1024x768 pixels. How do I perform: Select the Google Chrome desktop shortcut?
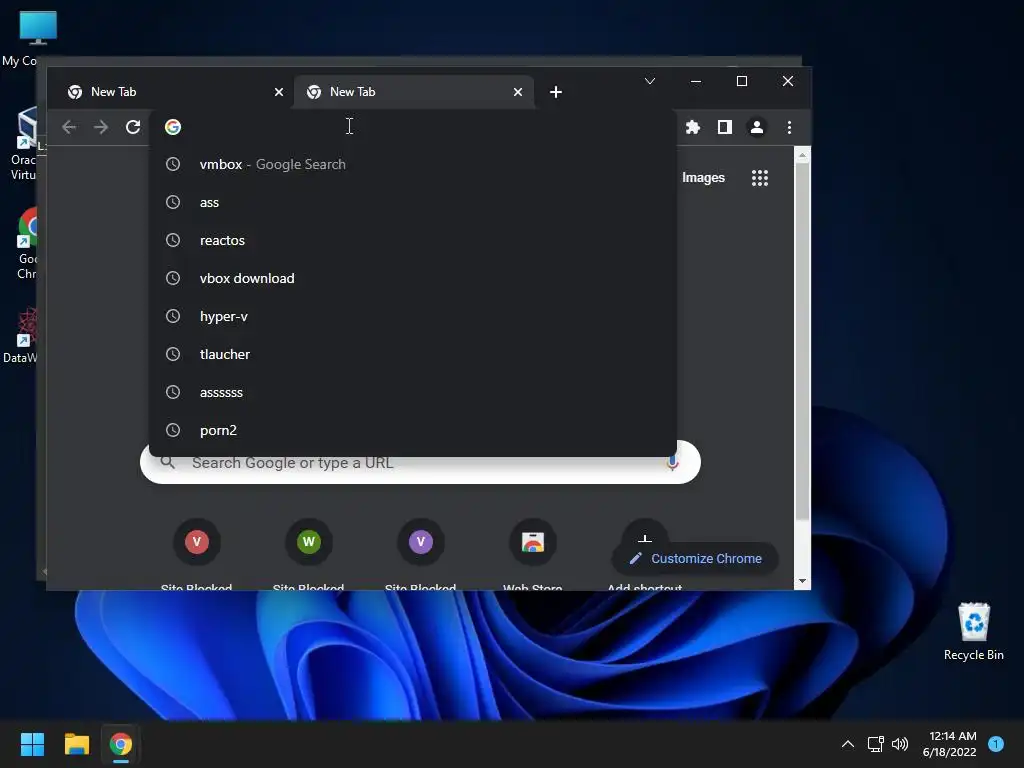click(27, 243)
